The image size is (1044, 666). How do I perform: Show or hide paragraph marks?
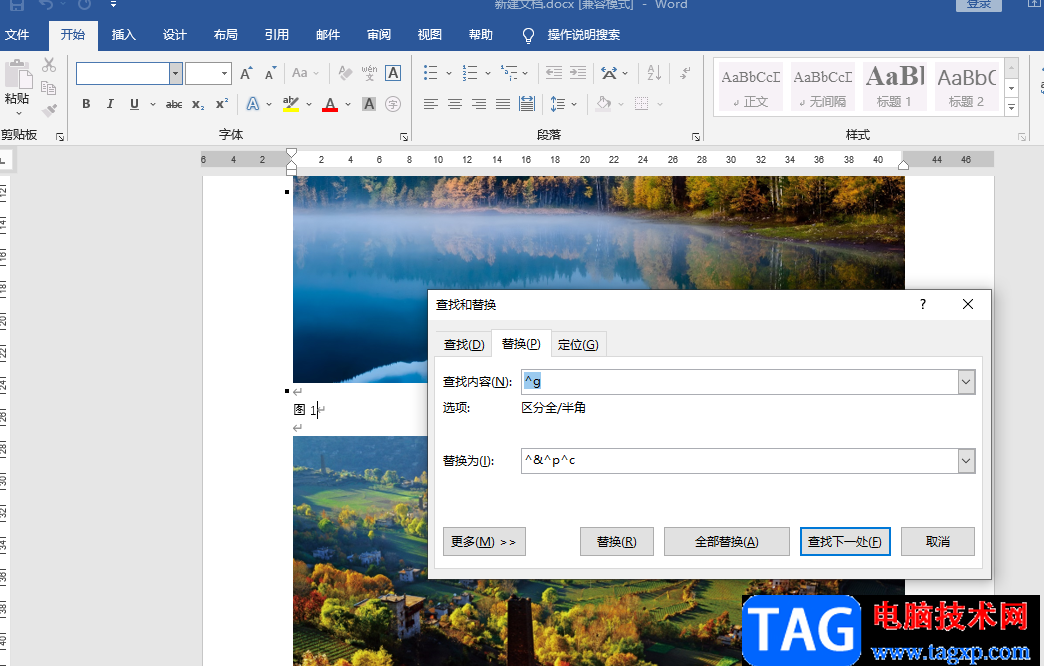click(684, 73)
